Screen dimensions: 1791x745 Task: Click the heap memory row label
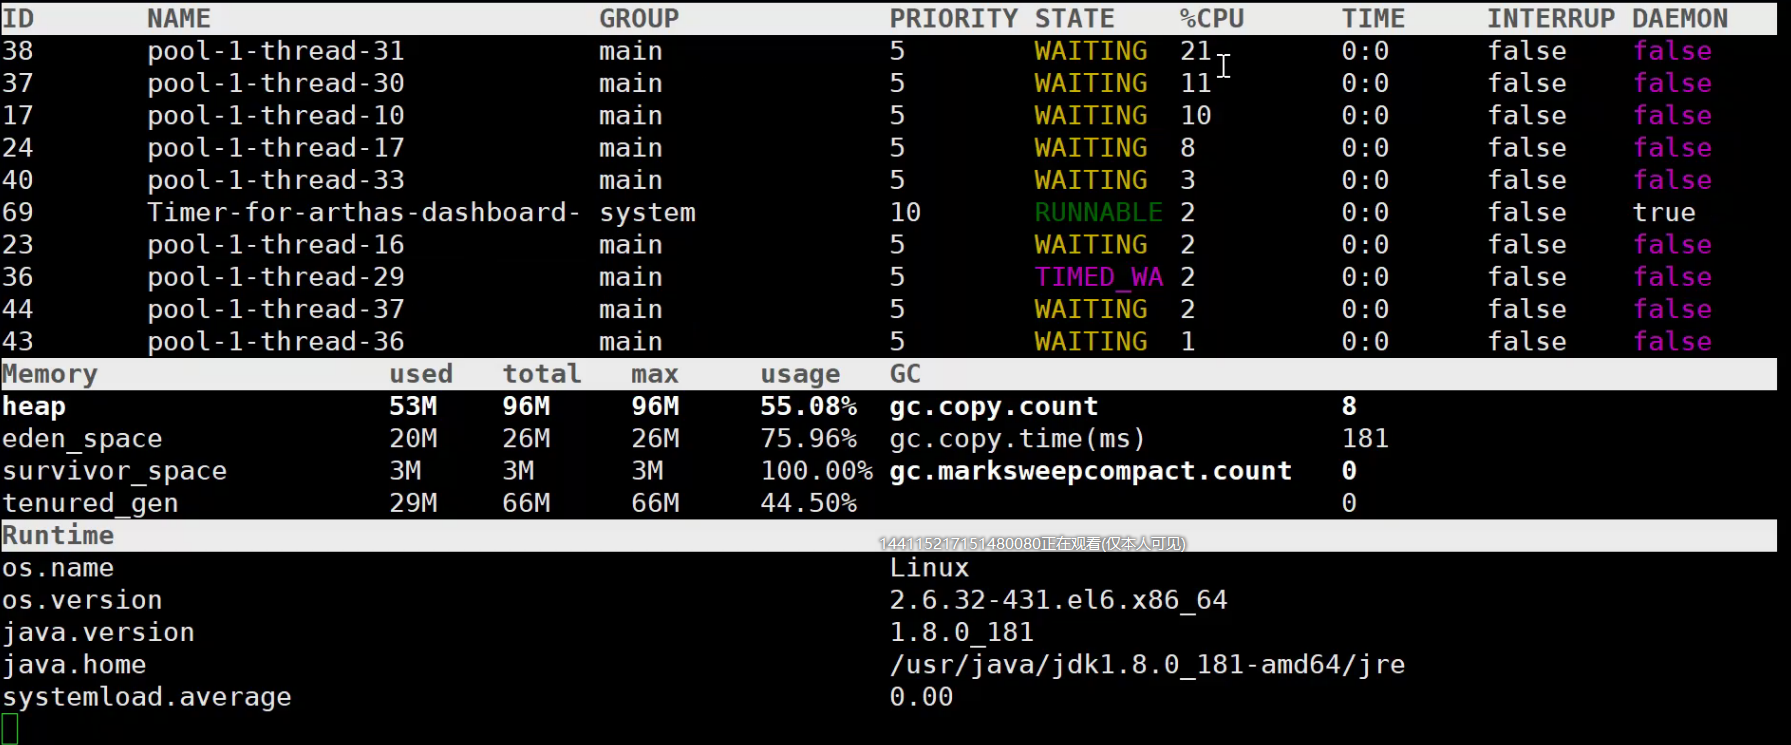[x=34, y=406]
